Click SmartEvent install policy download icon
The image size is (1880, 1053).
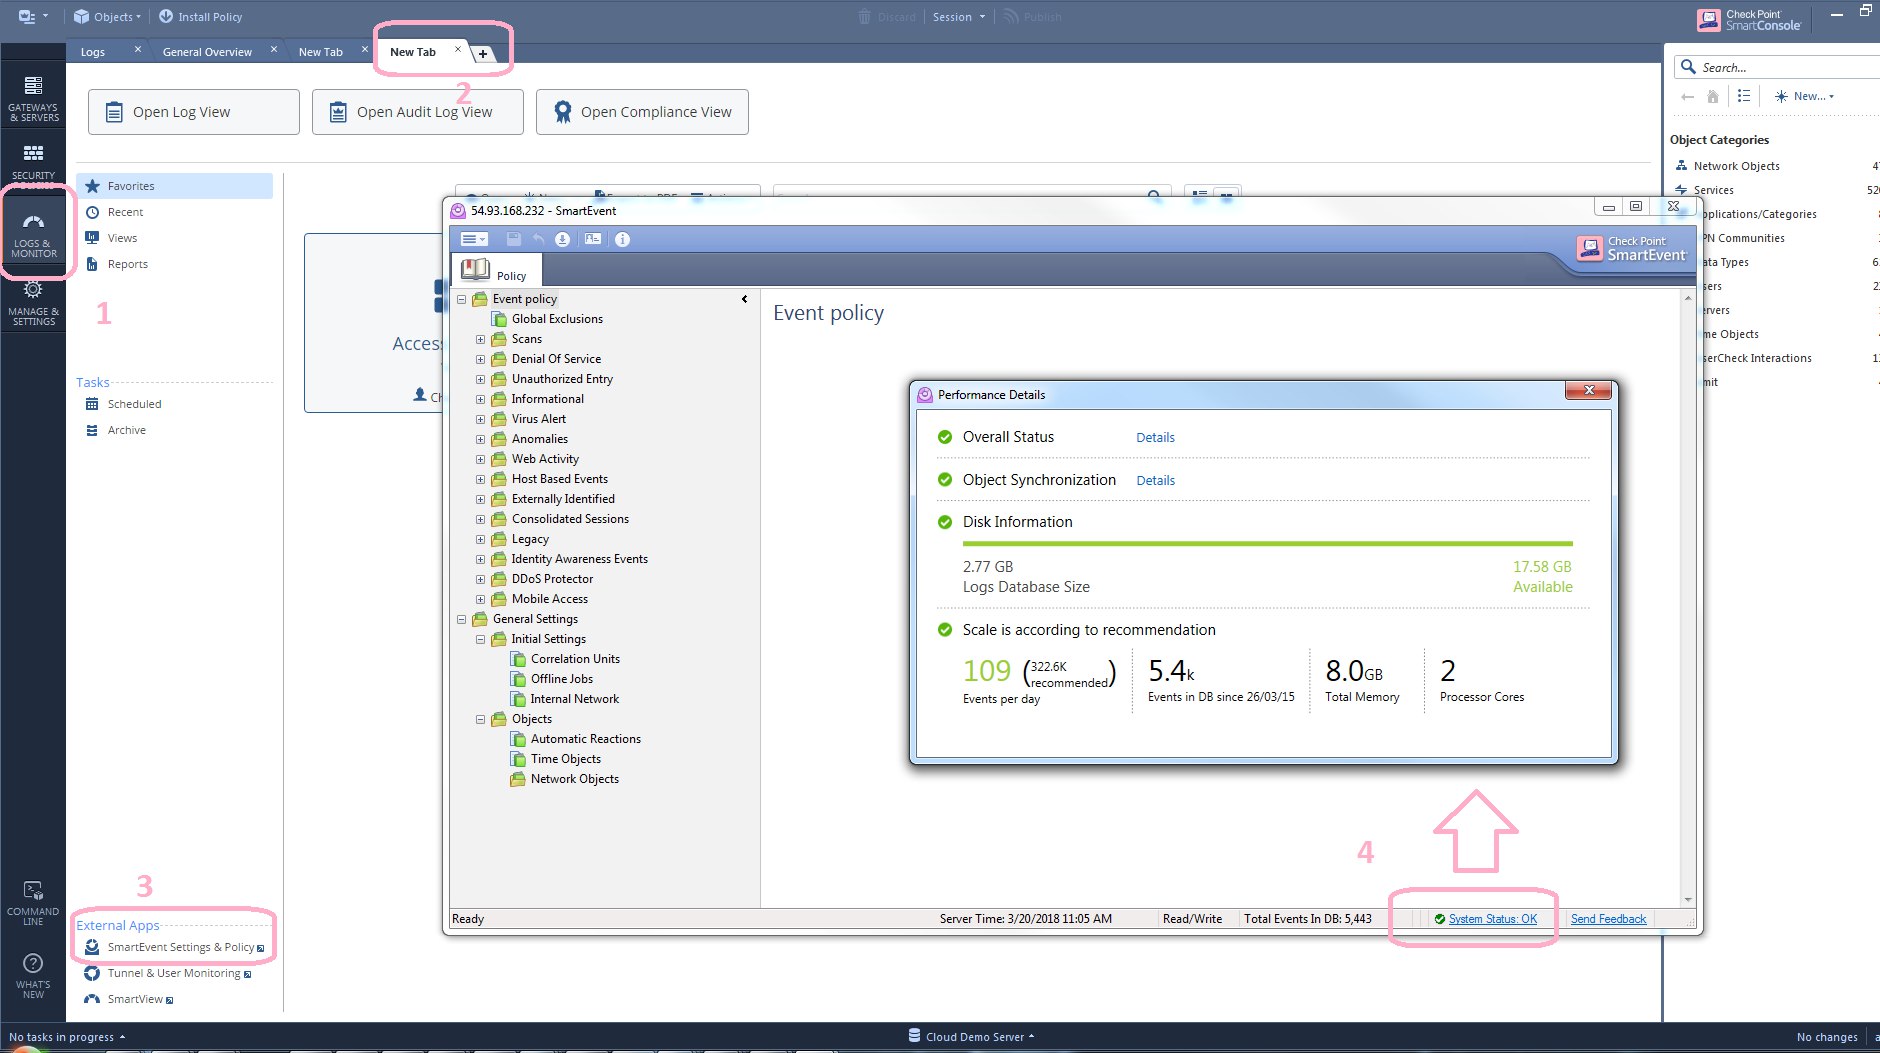point(562,239)
